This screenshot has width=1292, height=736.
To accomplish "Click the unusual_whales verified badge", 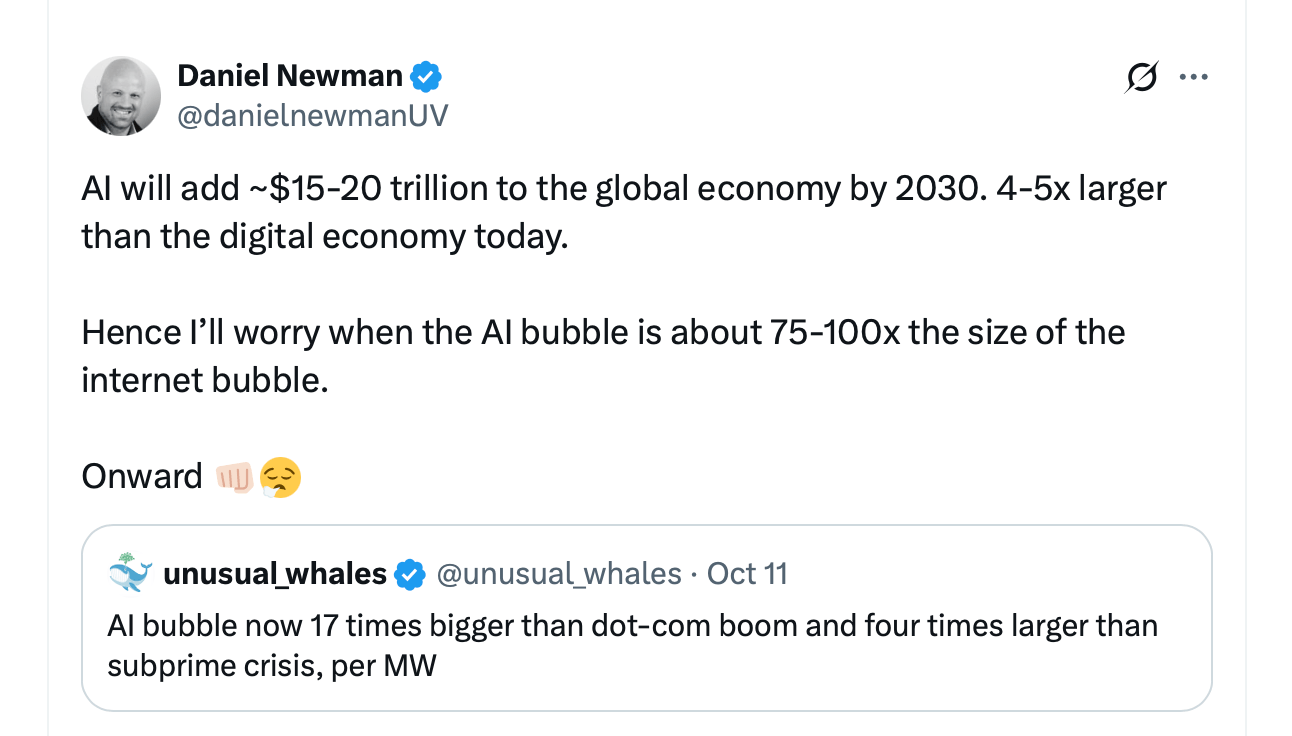I will point(408,574).
